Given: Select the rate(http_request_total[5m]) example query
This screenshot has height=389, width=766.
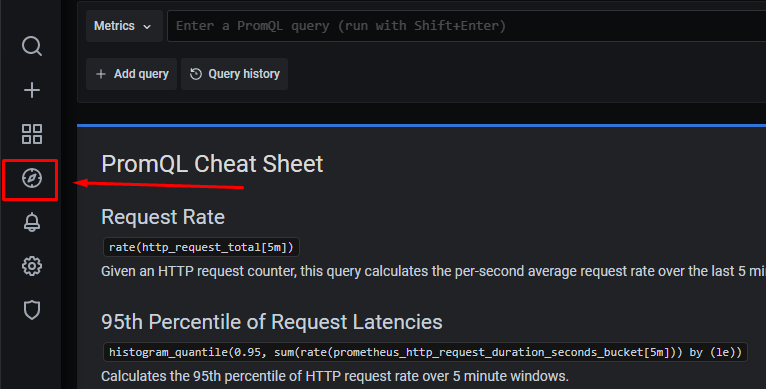Looking at the screenshot, I should (201, 247).
